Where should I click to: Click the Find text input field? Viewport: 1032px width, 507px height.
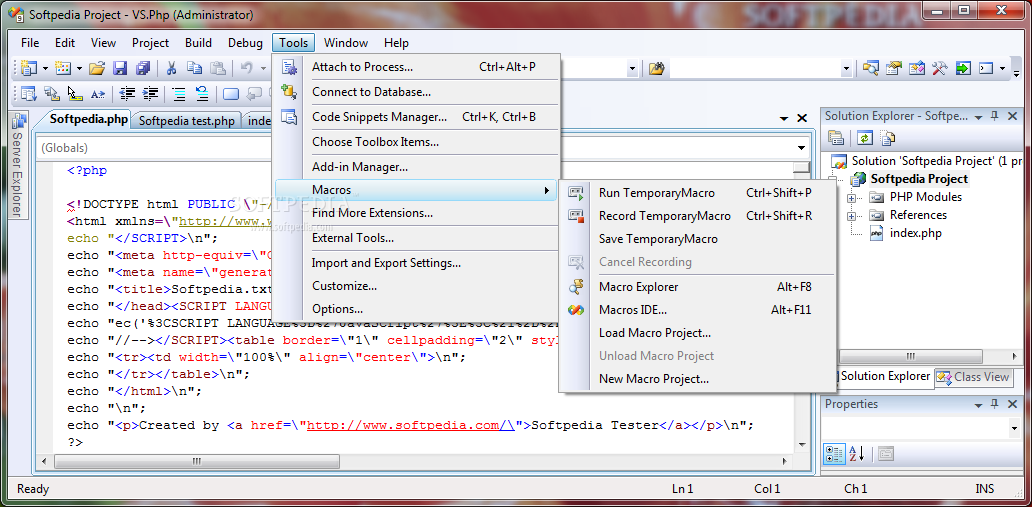coord(756,68)
